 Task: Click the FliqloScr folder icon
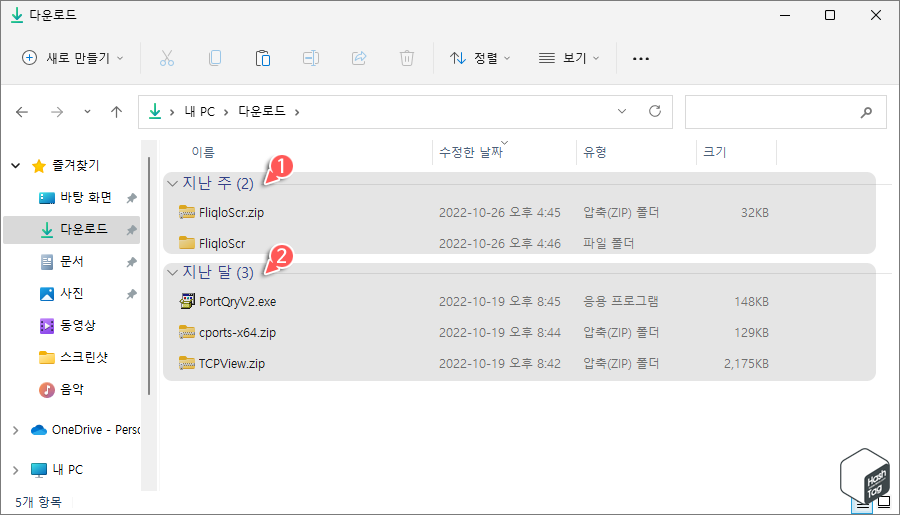(187, 243)
